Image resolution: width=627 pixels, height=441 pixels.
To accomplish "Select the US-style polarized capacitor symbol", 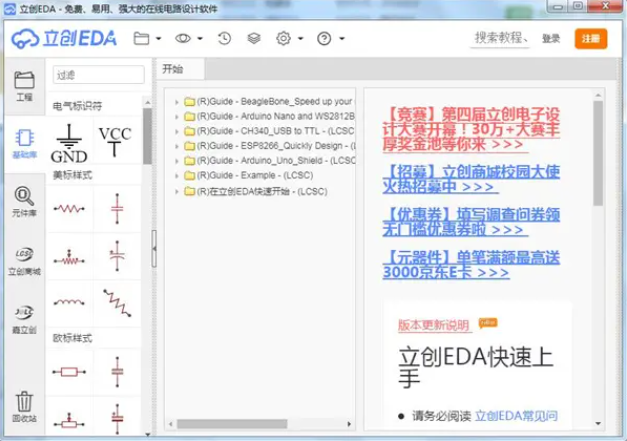I will click(117, 256).
